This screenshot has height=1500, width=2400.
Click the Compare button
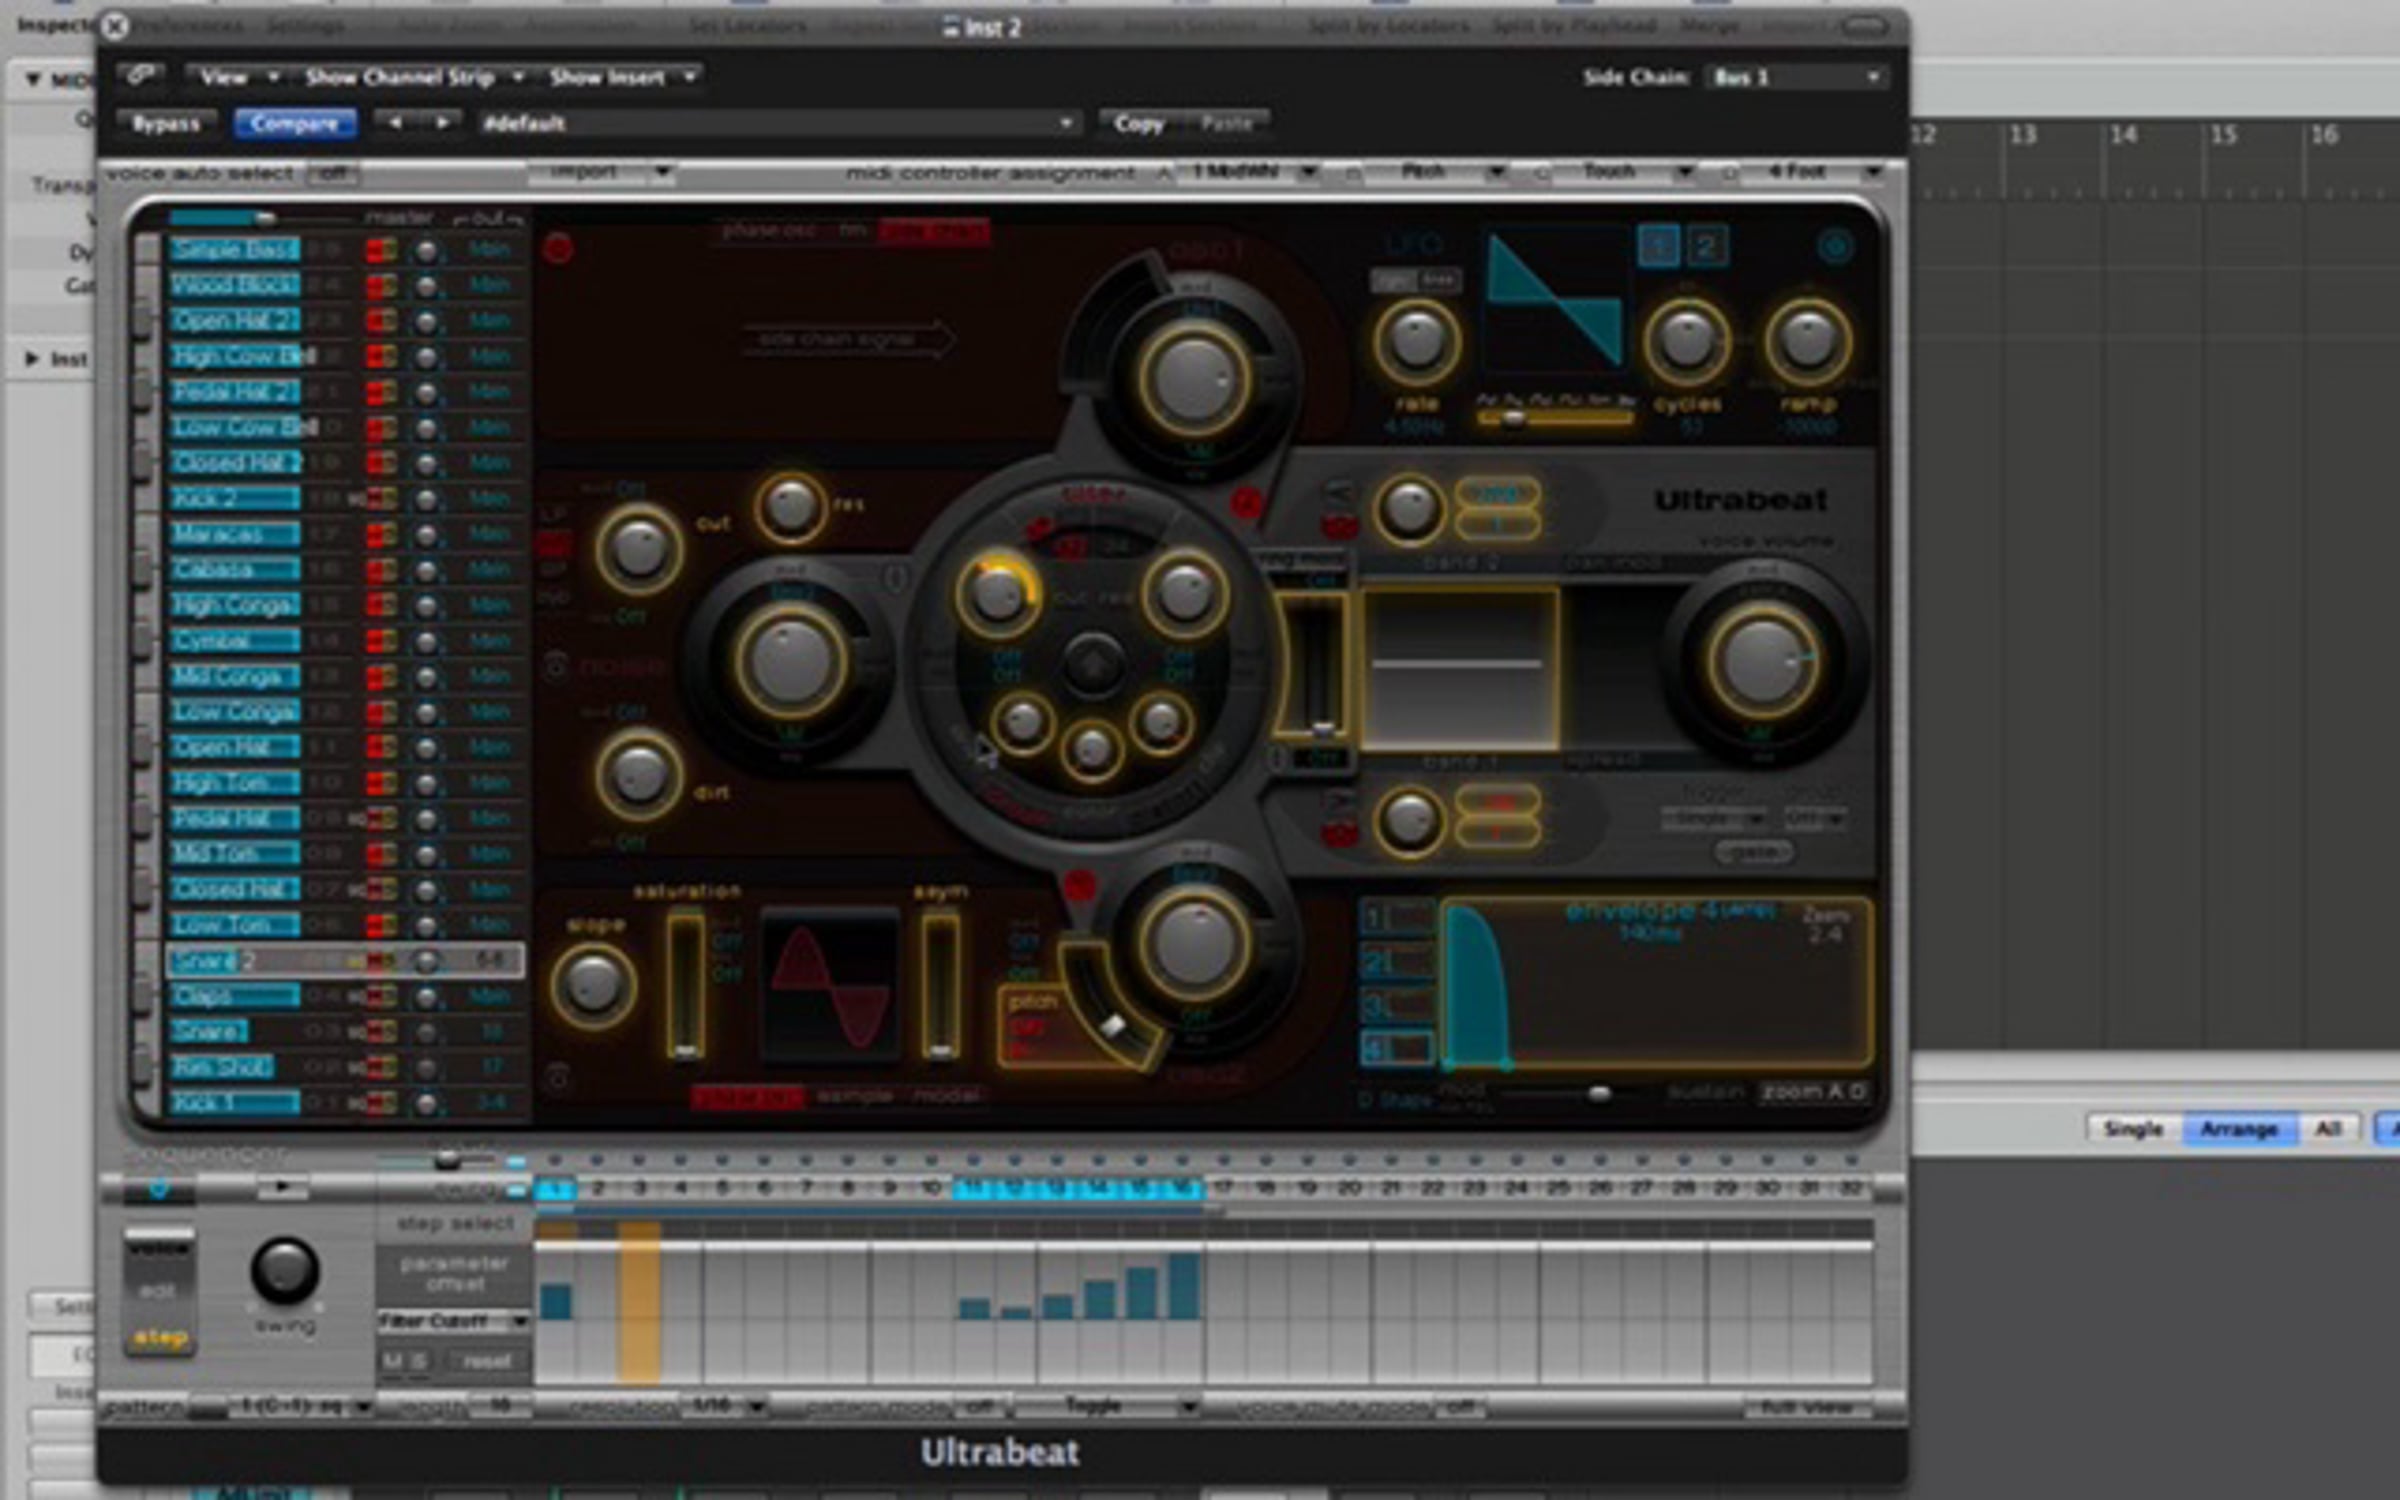pyautogui.click(x=294, y=123)
